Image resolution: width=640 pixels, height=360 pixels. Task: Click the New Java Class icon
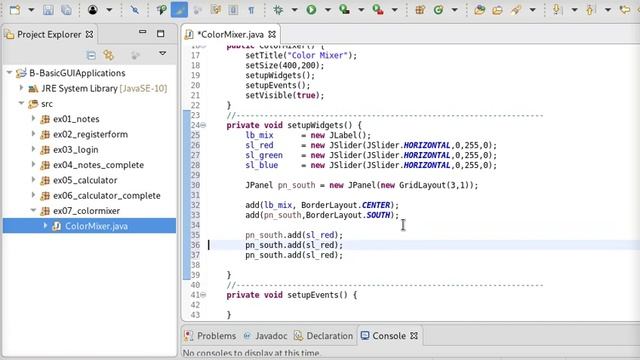[x=438, y=9]
